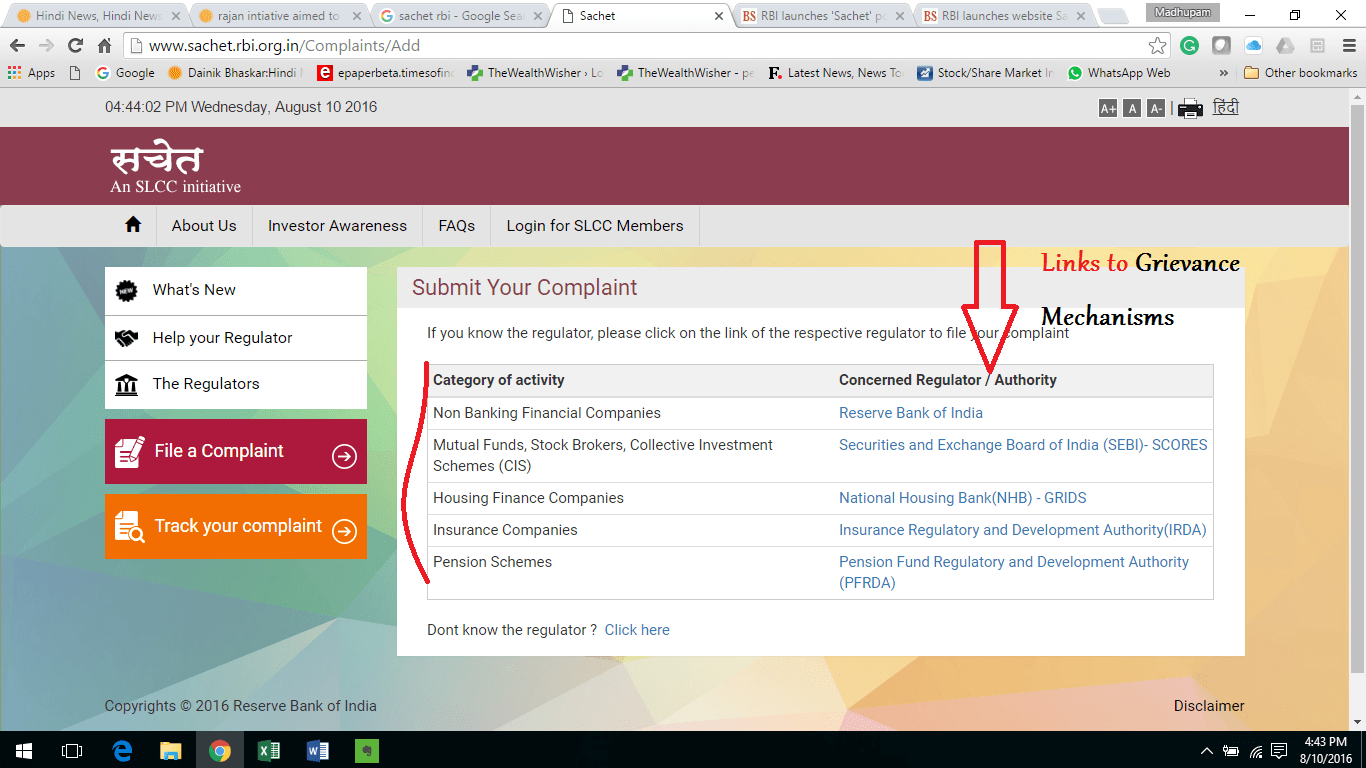Open the Dainik Bhaskar bookmark

pos(233,73)
